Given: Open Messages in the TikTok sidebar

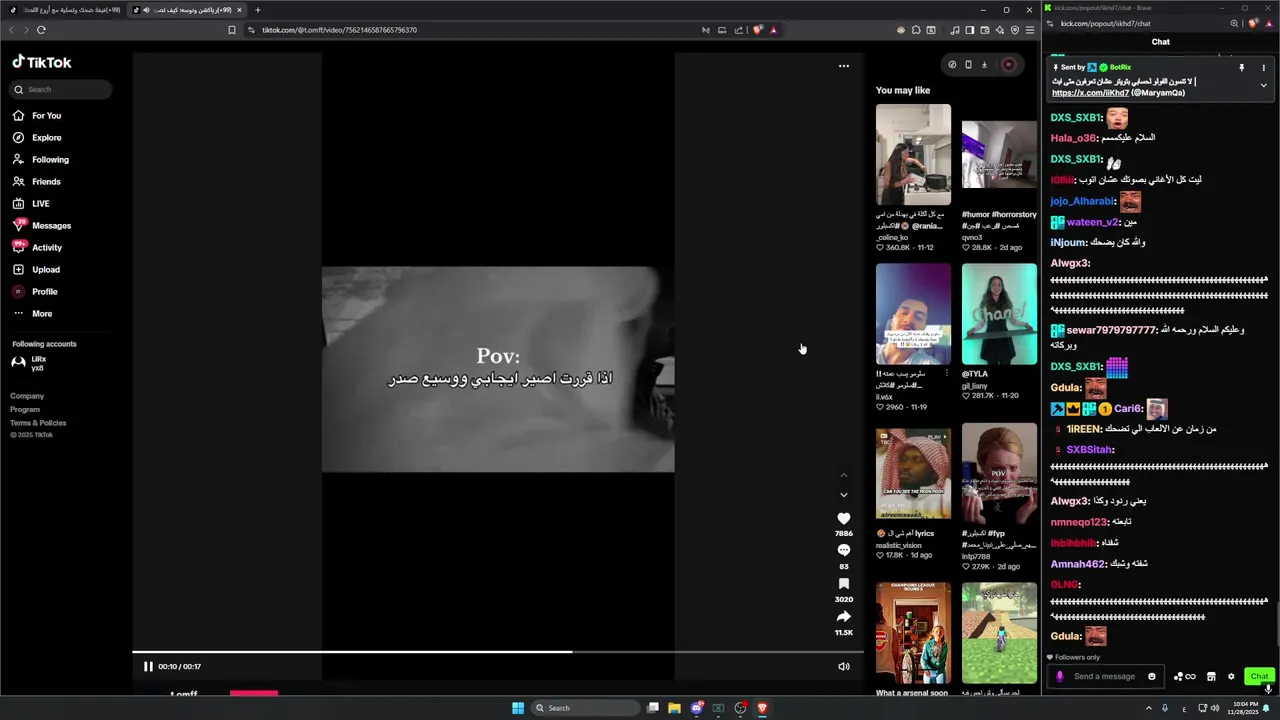Looking at the screenshot, I should pyautogui.click(x=41, y=226).
